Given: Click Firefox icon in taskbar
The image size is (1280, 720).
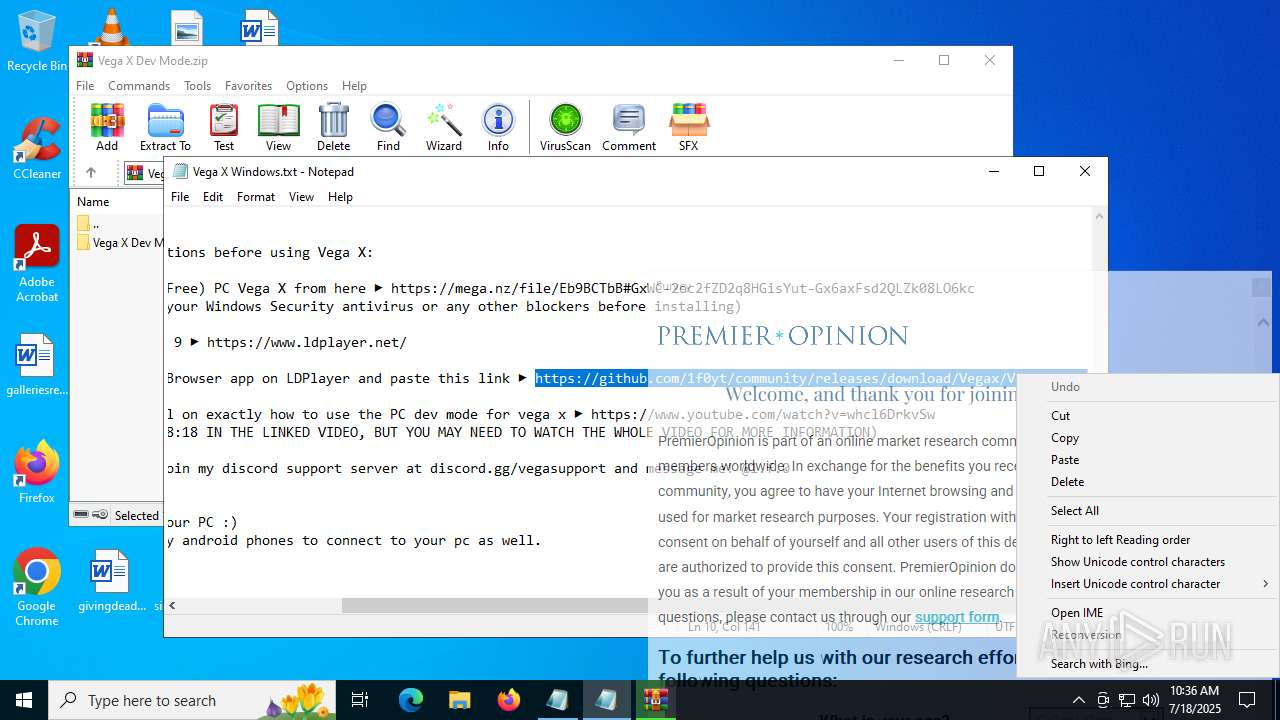Looking at the screenshot, I should [509, 700].
